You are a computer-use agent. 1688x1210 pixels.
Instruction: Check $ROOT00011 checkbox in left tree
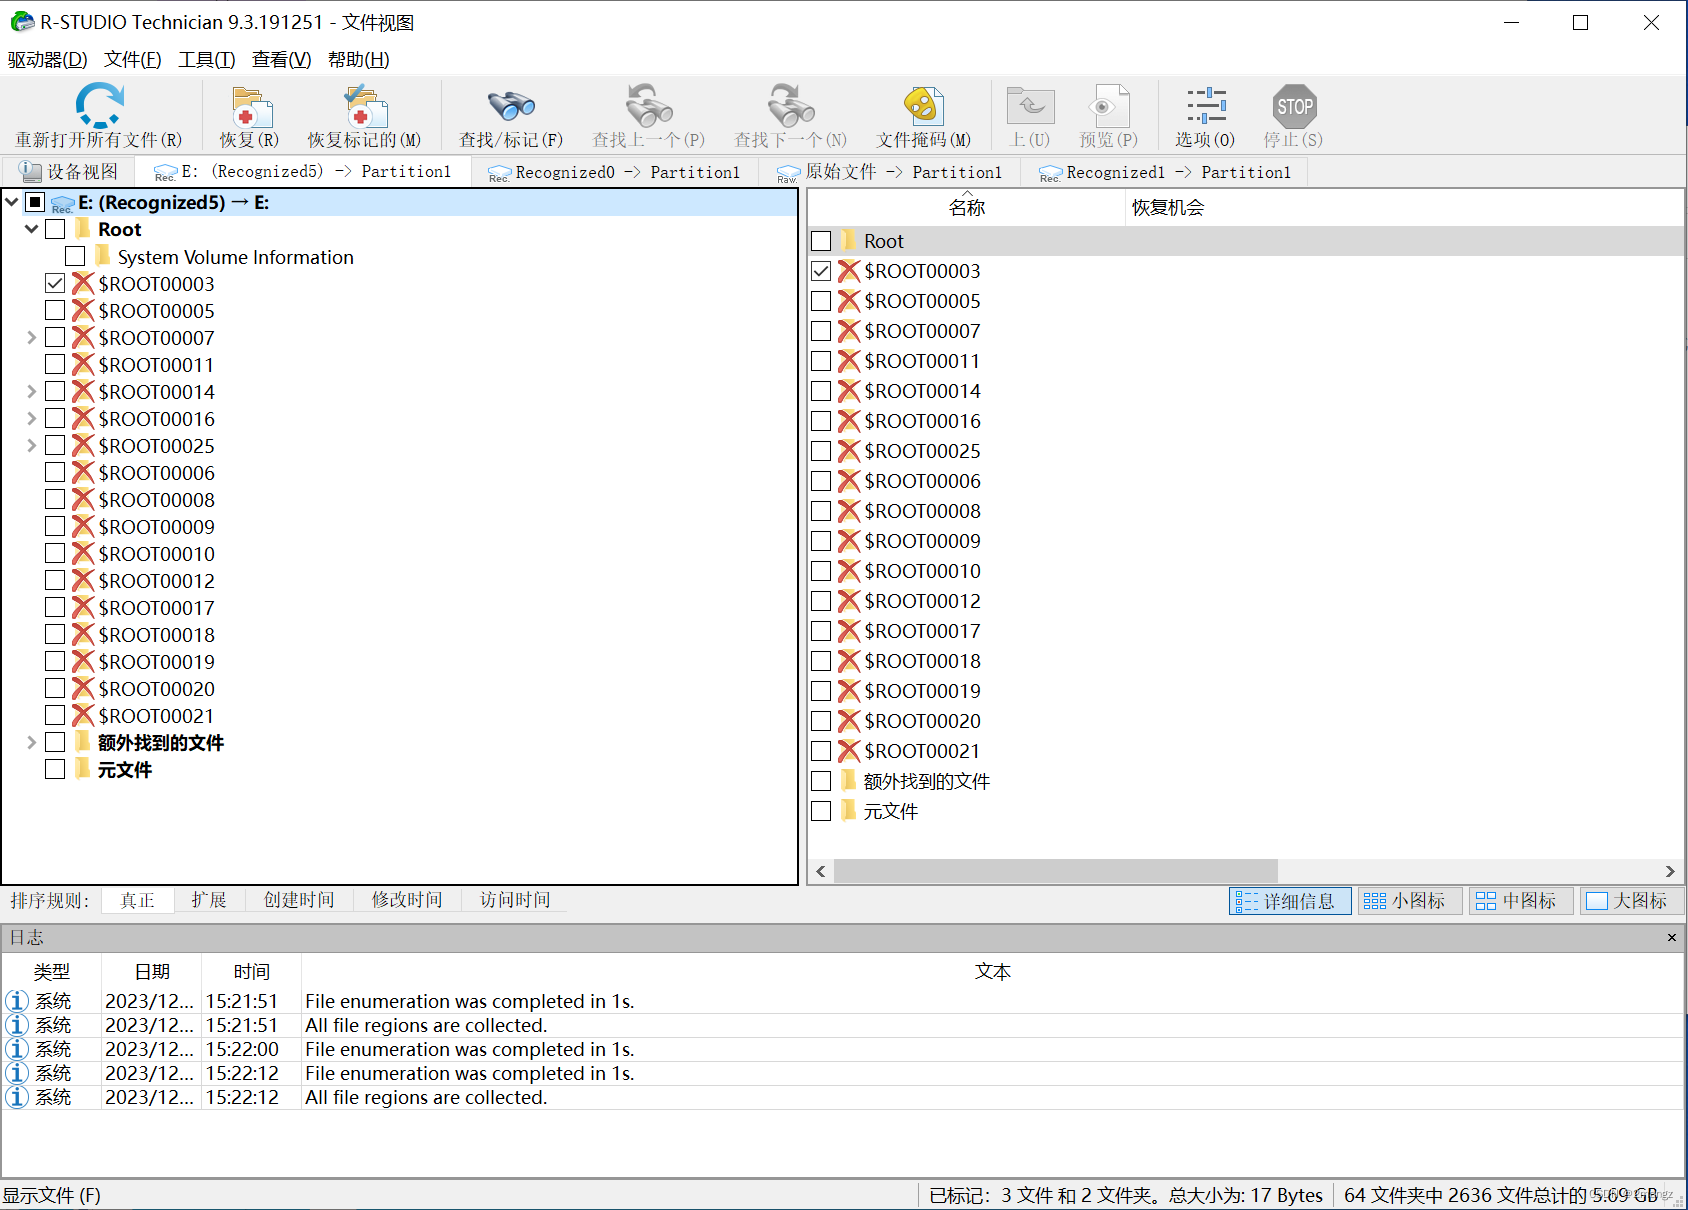click(55, 364)
